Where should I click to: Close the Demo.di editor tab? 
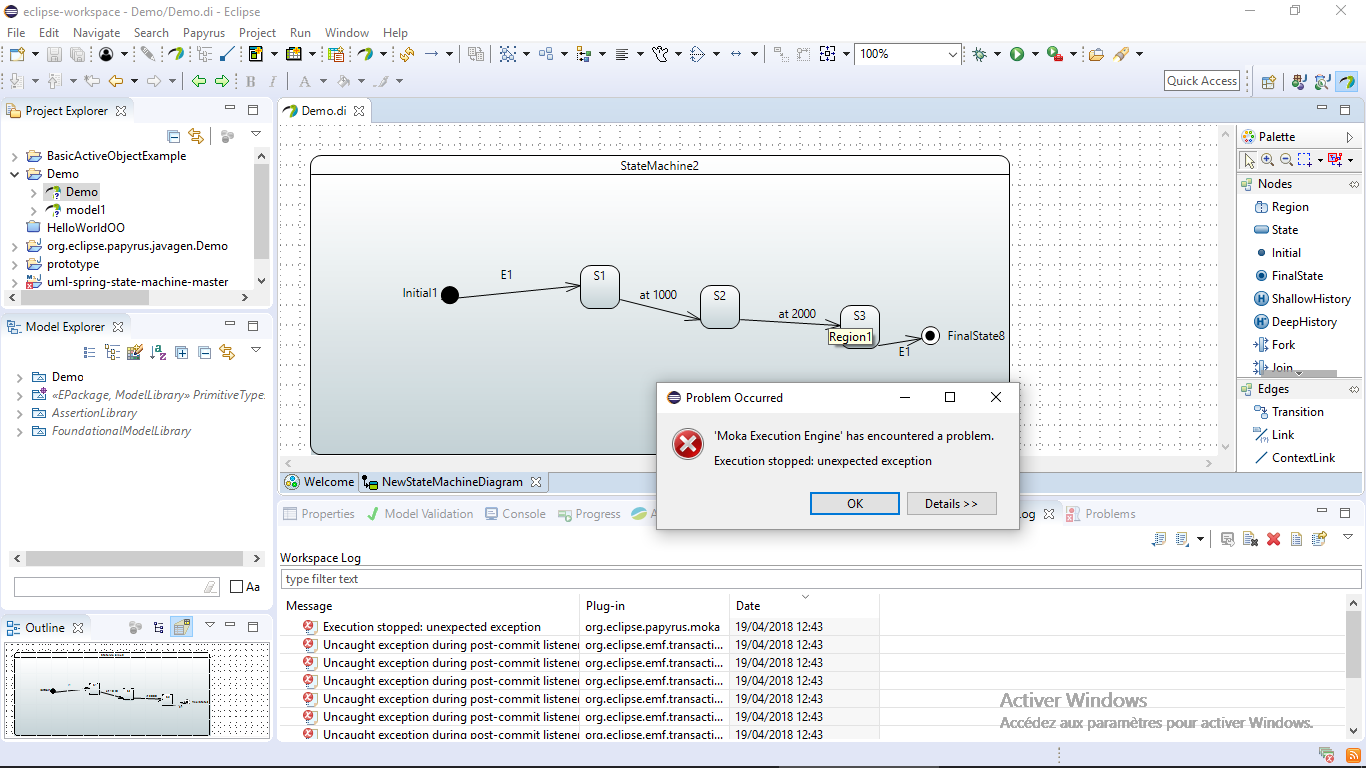pyautogui.click(x=360, y=111)
